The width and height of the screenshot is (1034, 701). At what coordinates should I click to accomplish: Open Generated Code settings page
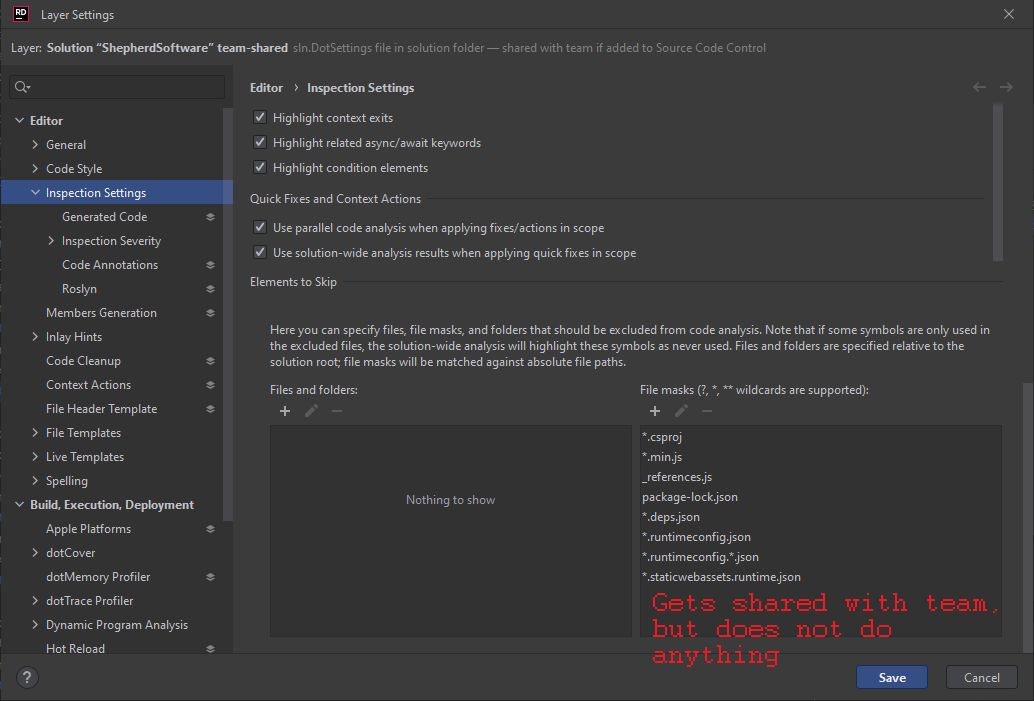[104, 217]
